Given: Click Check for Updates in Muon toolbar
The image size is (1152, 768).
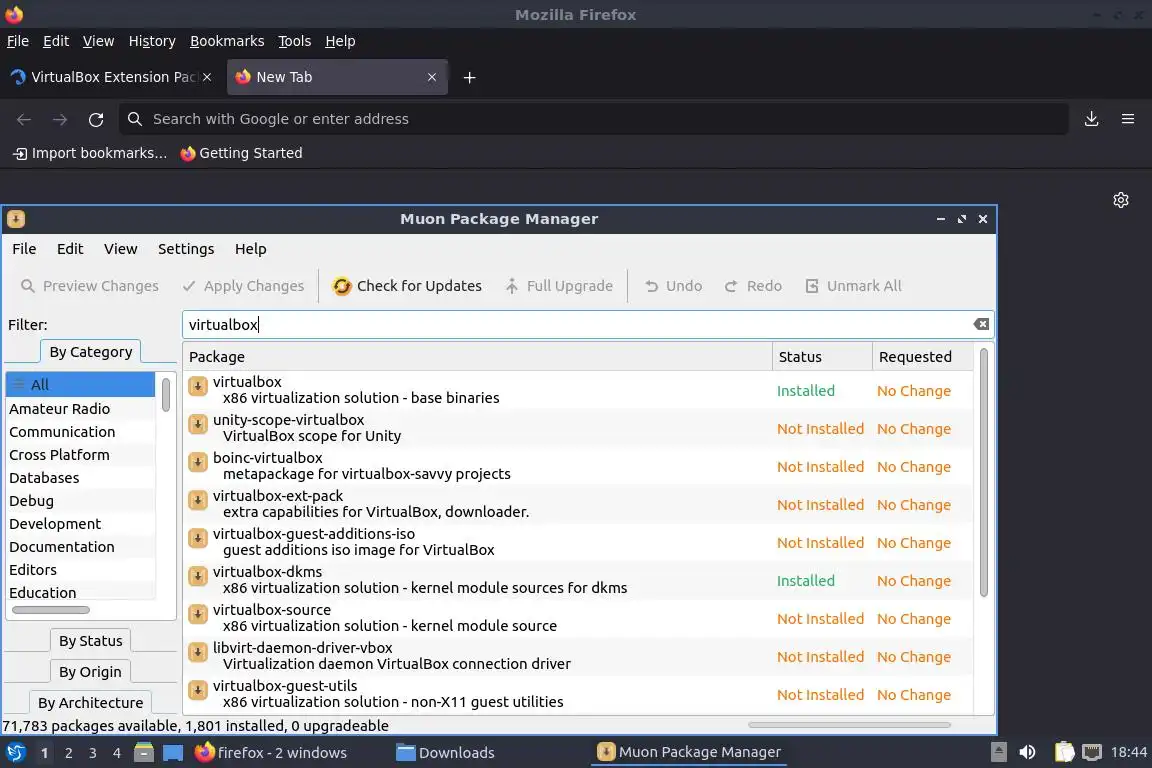Looking at the screenshot, I should click(406, 286).
